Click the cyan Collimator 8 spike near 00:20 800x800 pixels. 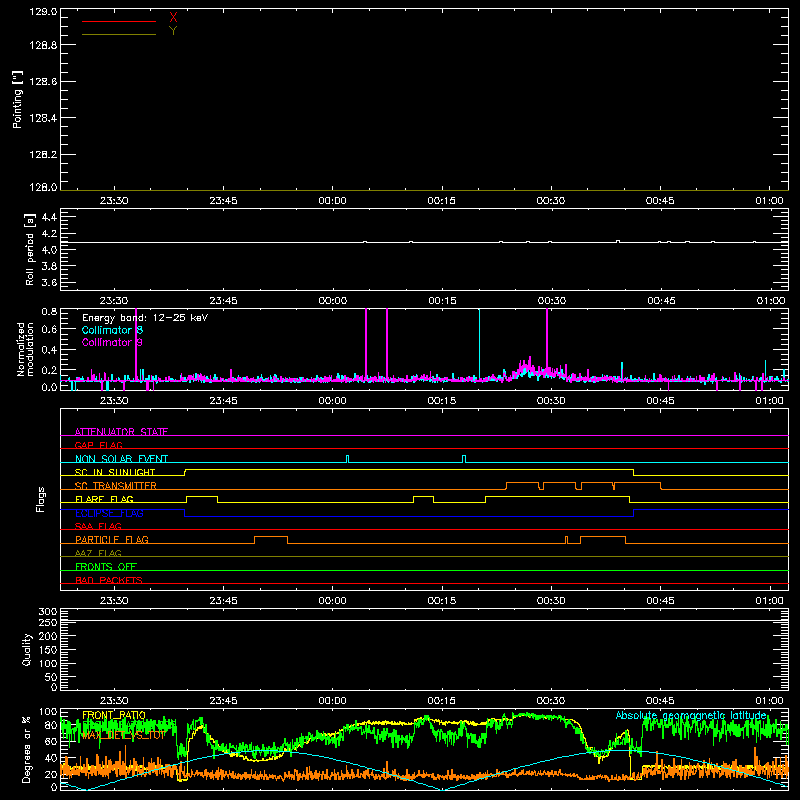pyautogui.click(x=479, y=343)
